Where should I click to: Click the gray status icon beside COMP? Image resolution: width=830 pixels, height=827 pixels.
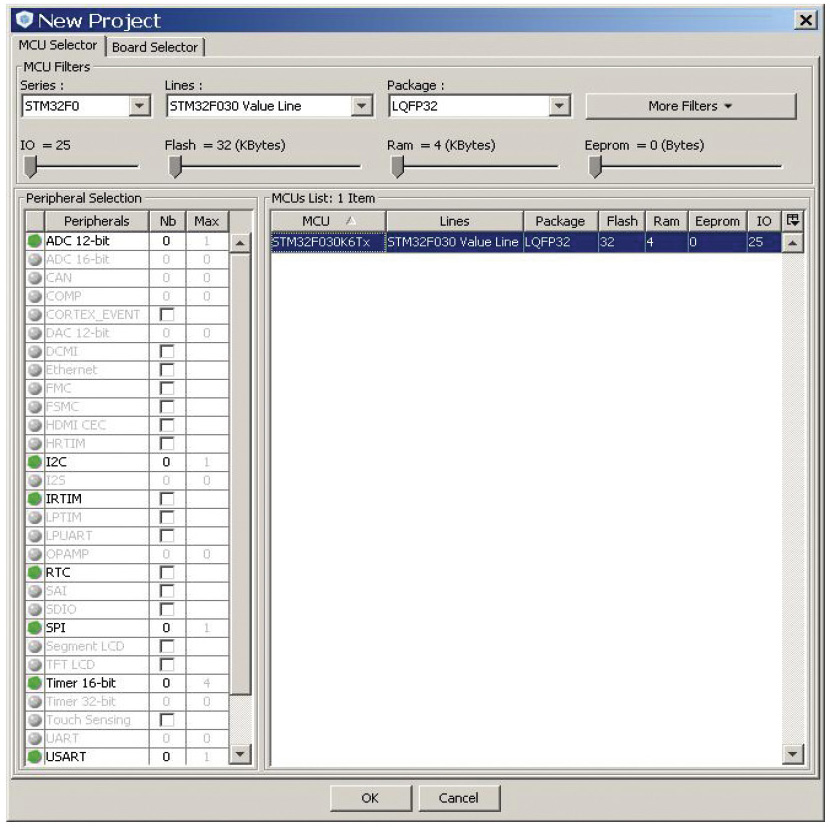coord(34,296)
